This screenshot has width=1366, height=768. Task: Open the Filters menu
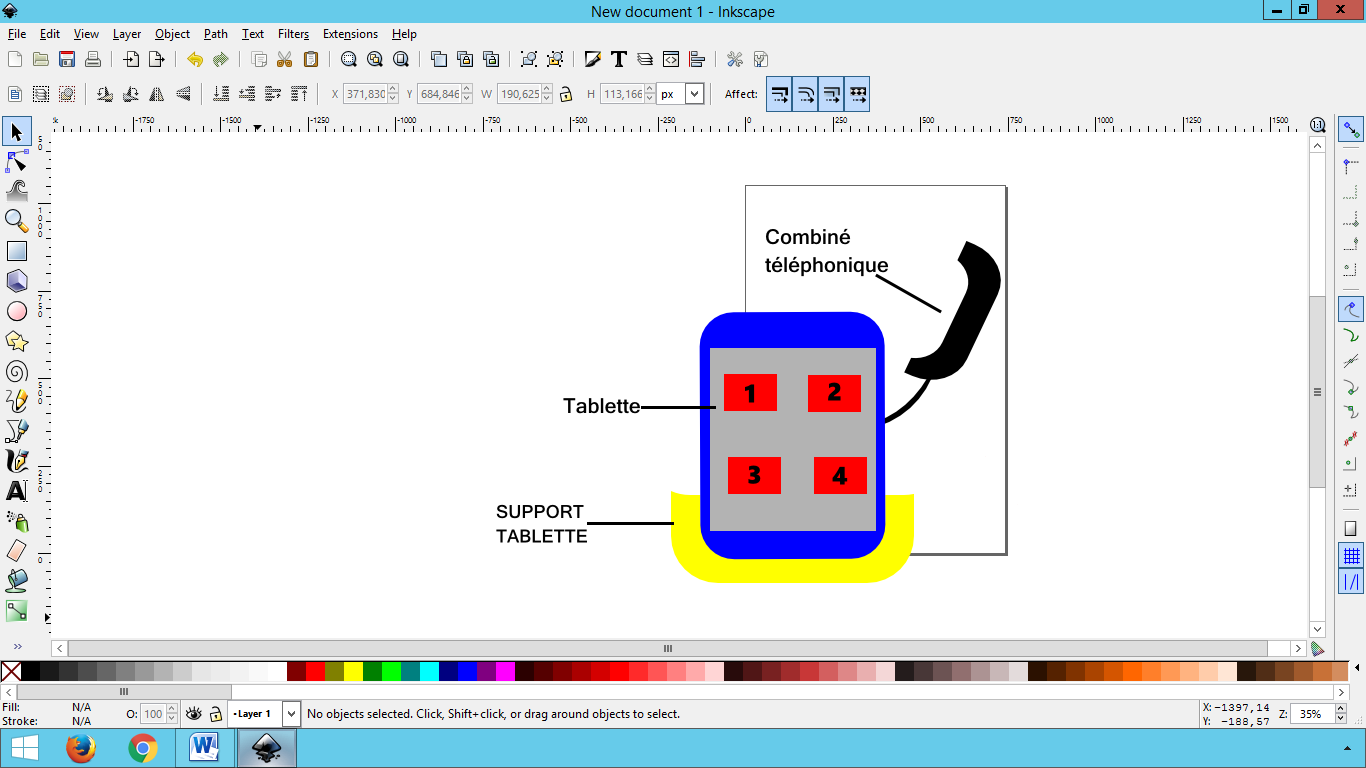(x=293, y=34)
